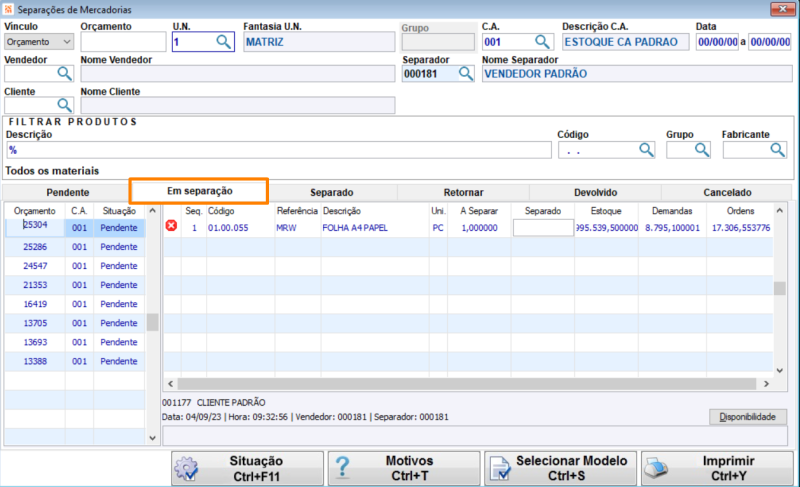
Task: Click the gear icon on the Situação button
Action: click(186, 468)
